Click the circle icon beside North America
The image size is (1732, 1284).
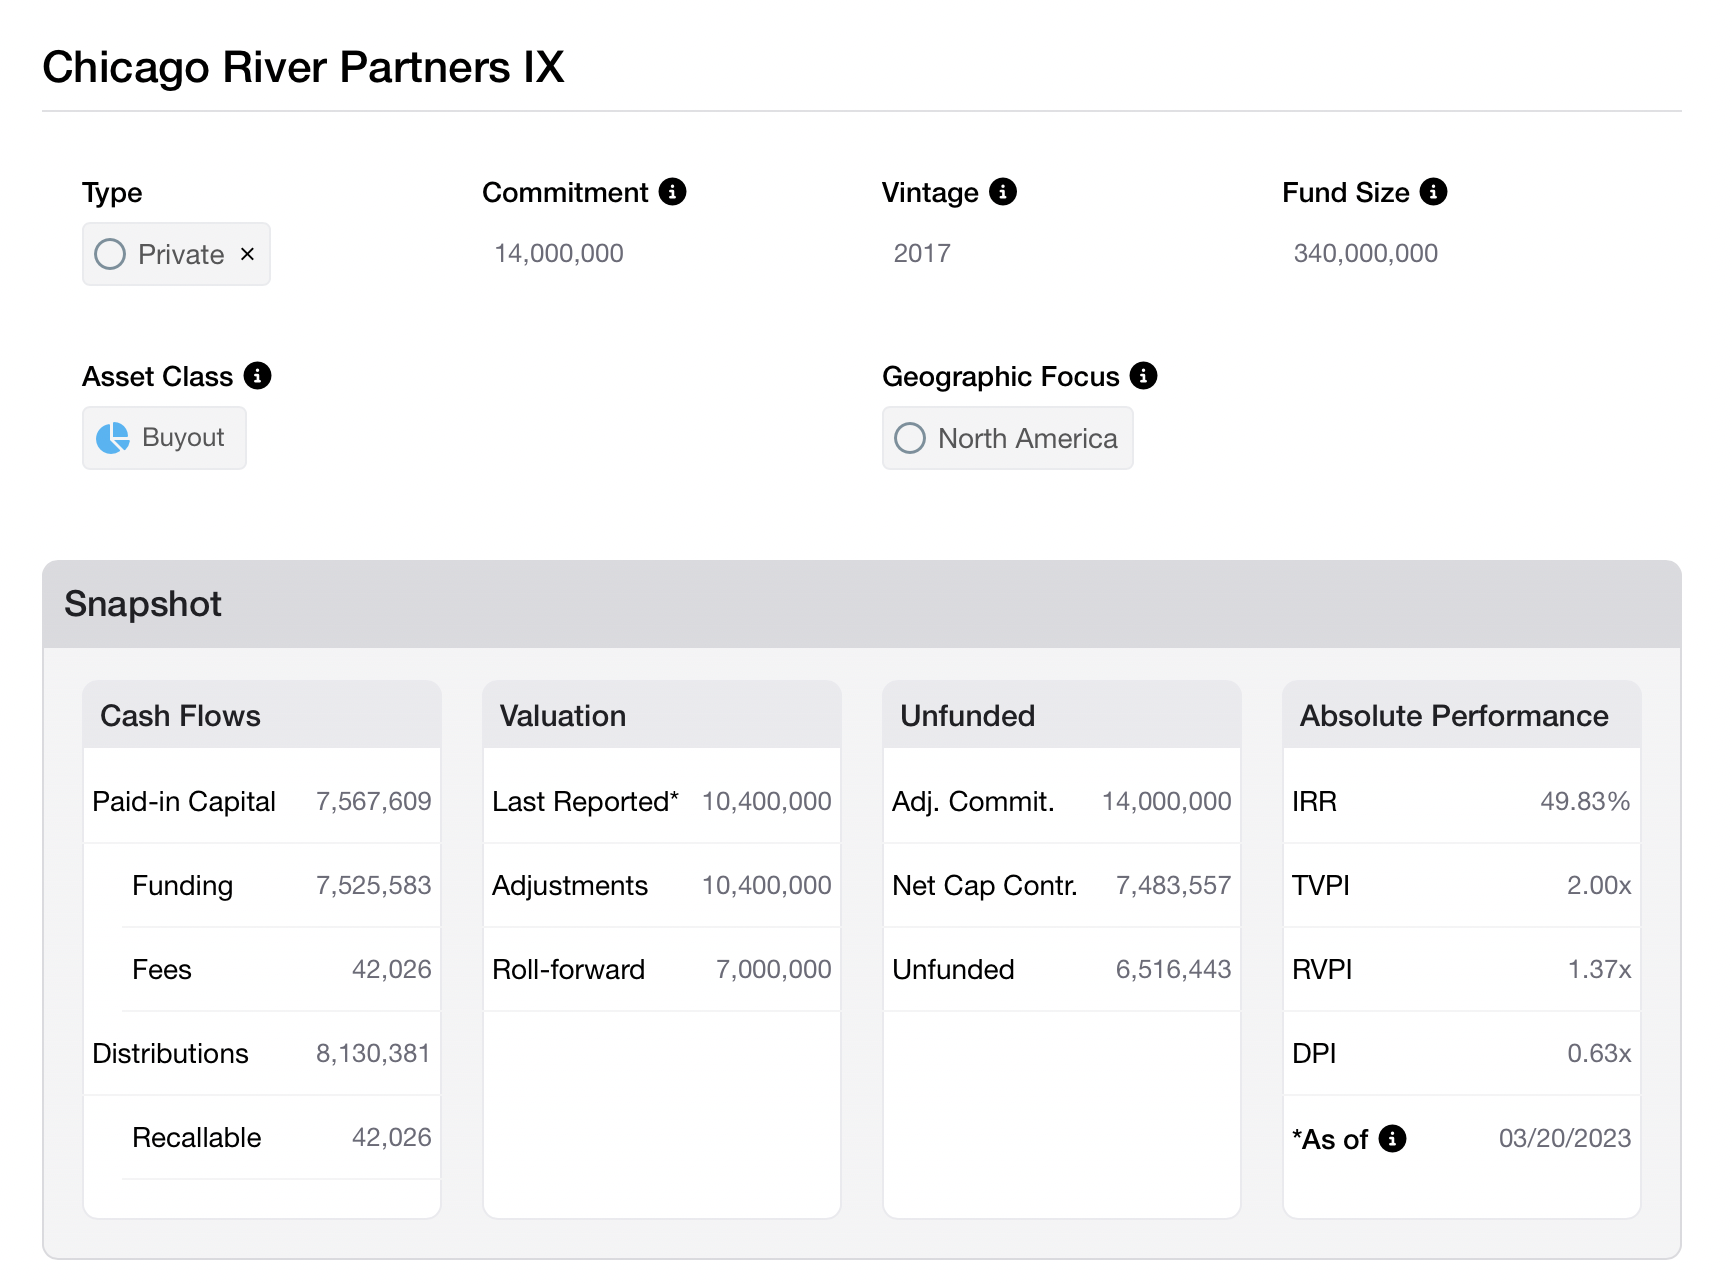coord(910,438)
